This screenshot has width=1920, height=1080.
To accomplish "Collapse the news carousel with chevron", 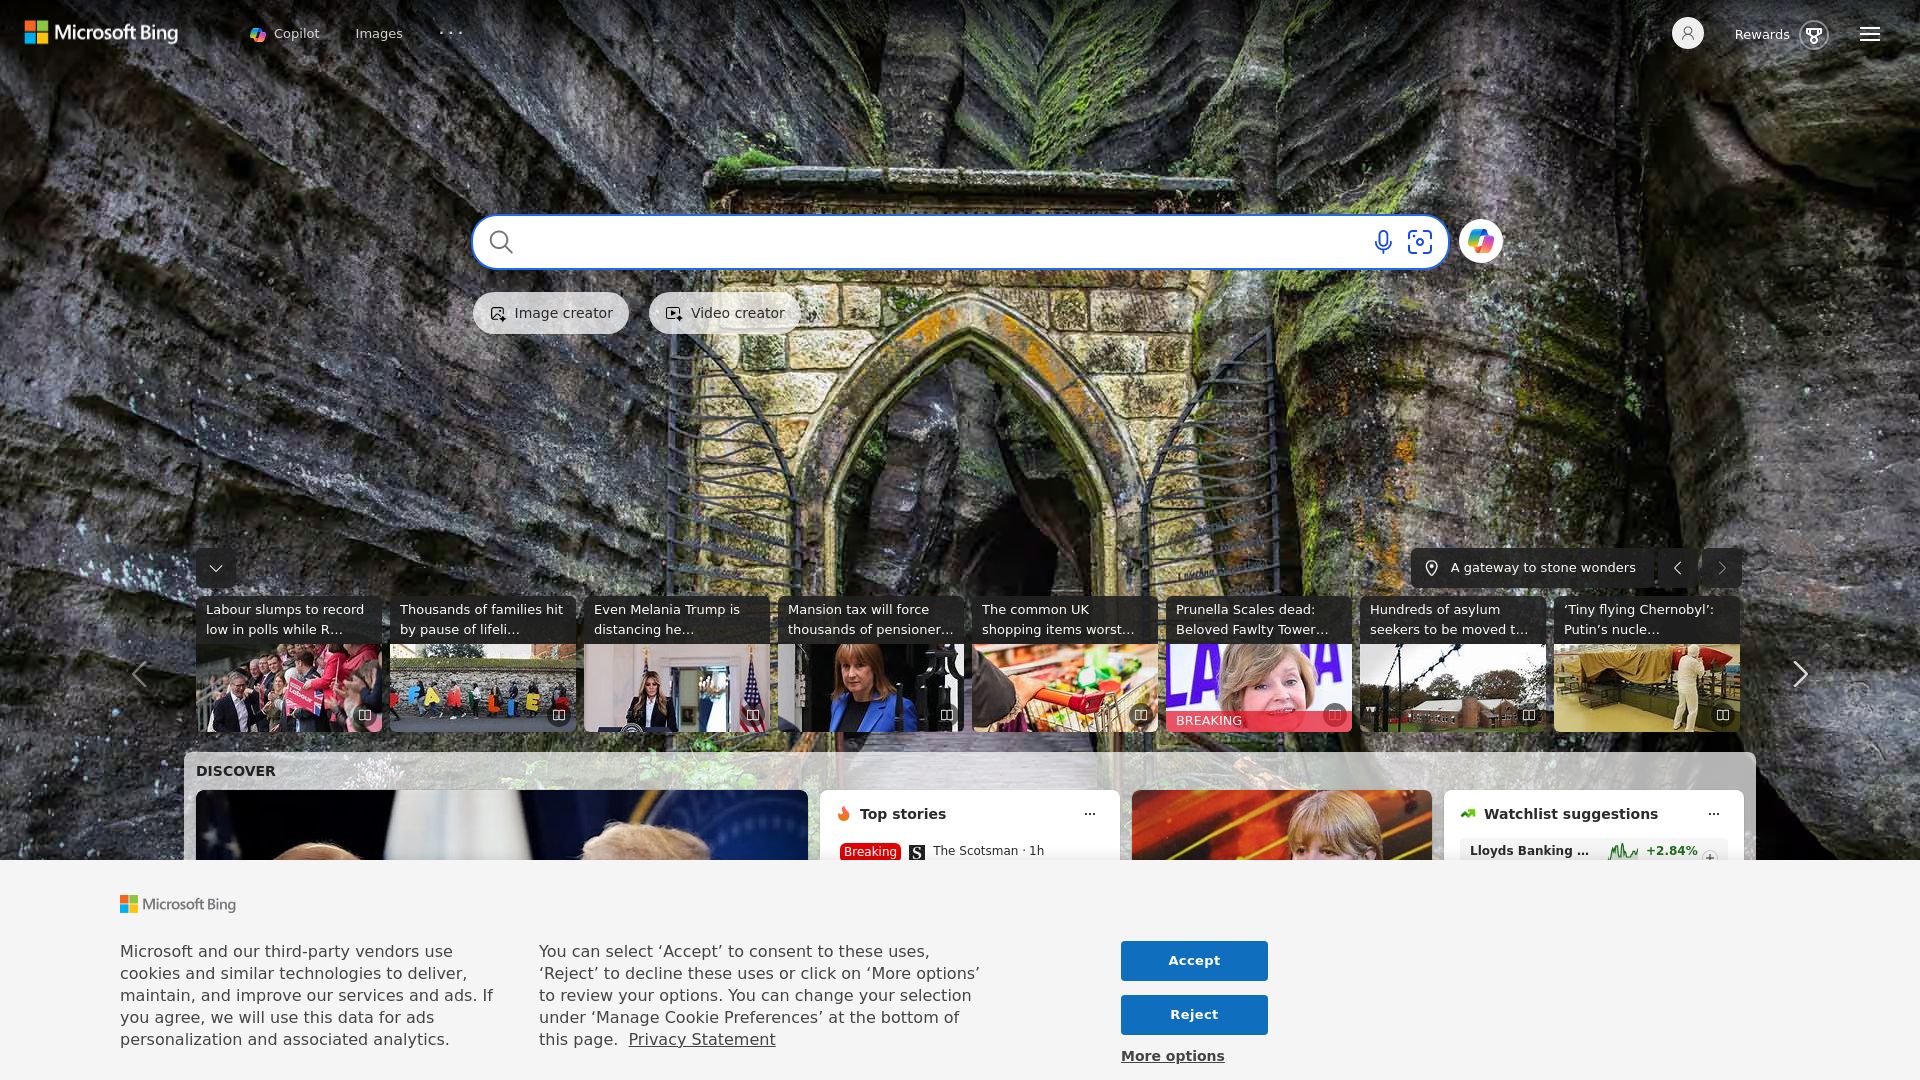I will coord(216,568).
